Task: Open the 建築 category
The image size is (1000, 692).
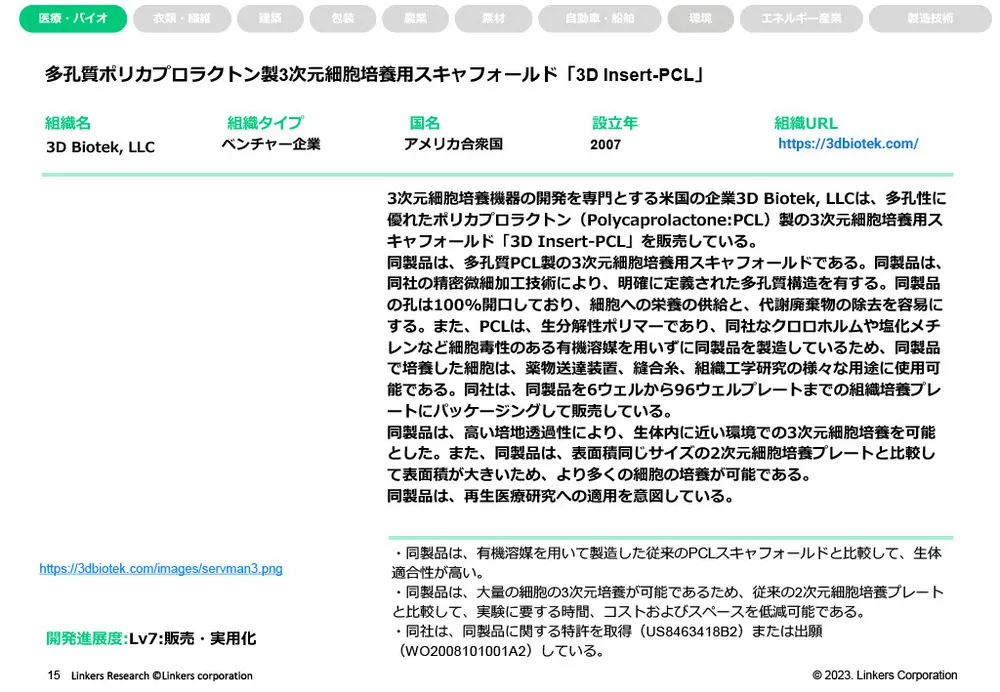Action: [x=270, y=19]
